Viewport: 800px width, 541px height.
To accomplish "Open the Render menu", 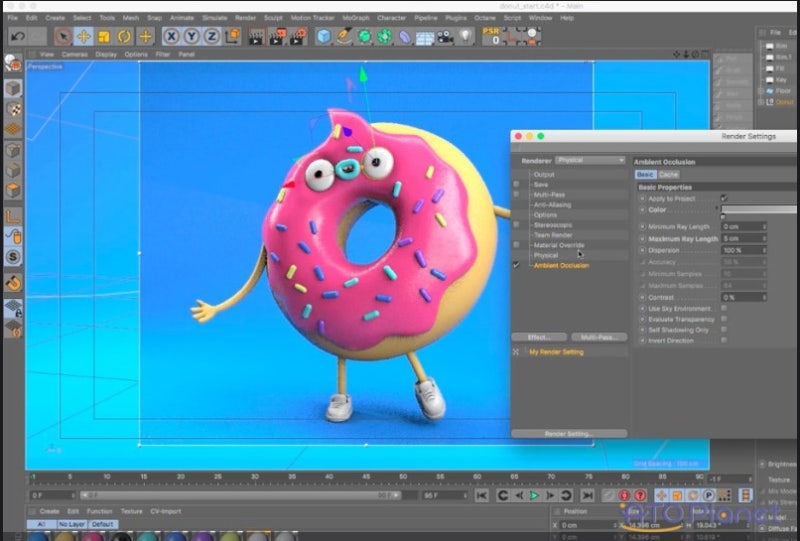I will coord(245,18).
